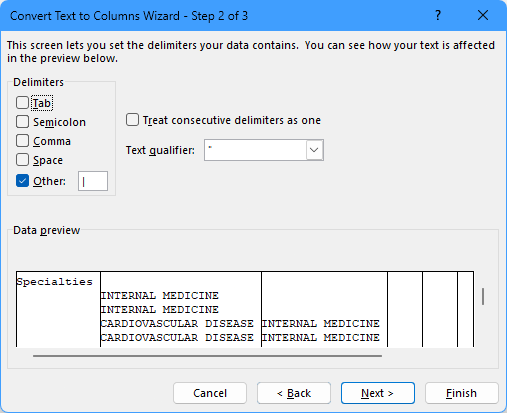The width and height of the screenshot is (507, 413).
Task: Click the data preview horizontal scrollbar
Action: pos(207,356)
